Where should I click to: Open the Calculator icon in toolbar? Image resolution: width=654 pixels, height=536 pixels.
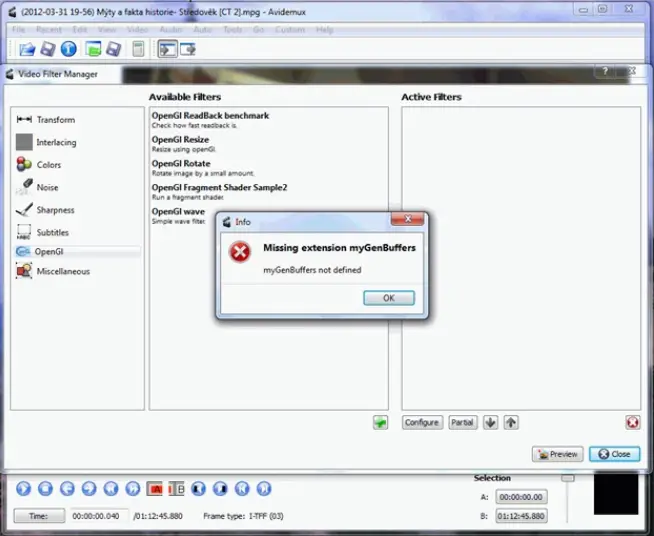click(x=138, y=49)
